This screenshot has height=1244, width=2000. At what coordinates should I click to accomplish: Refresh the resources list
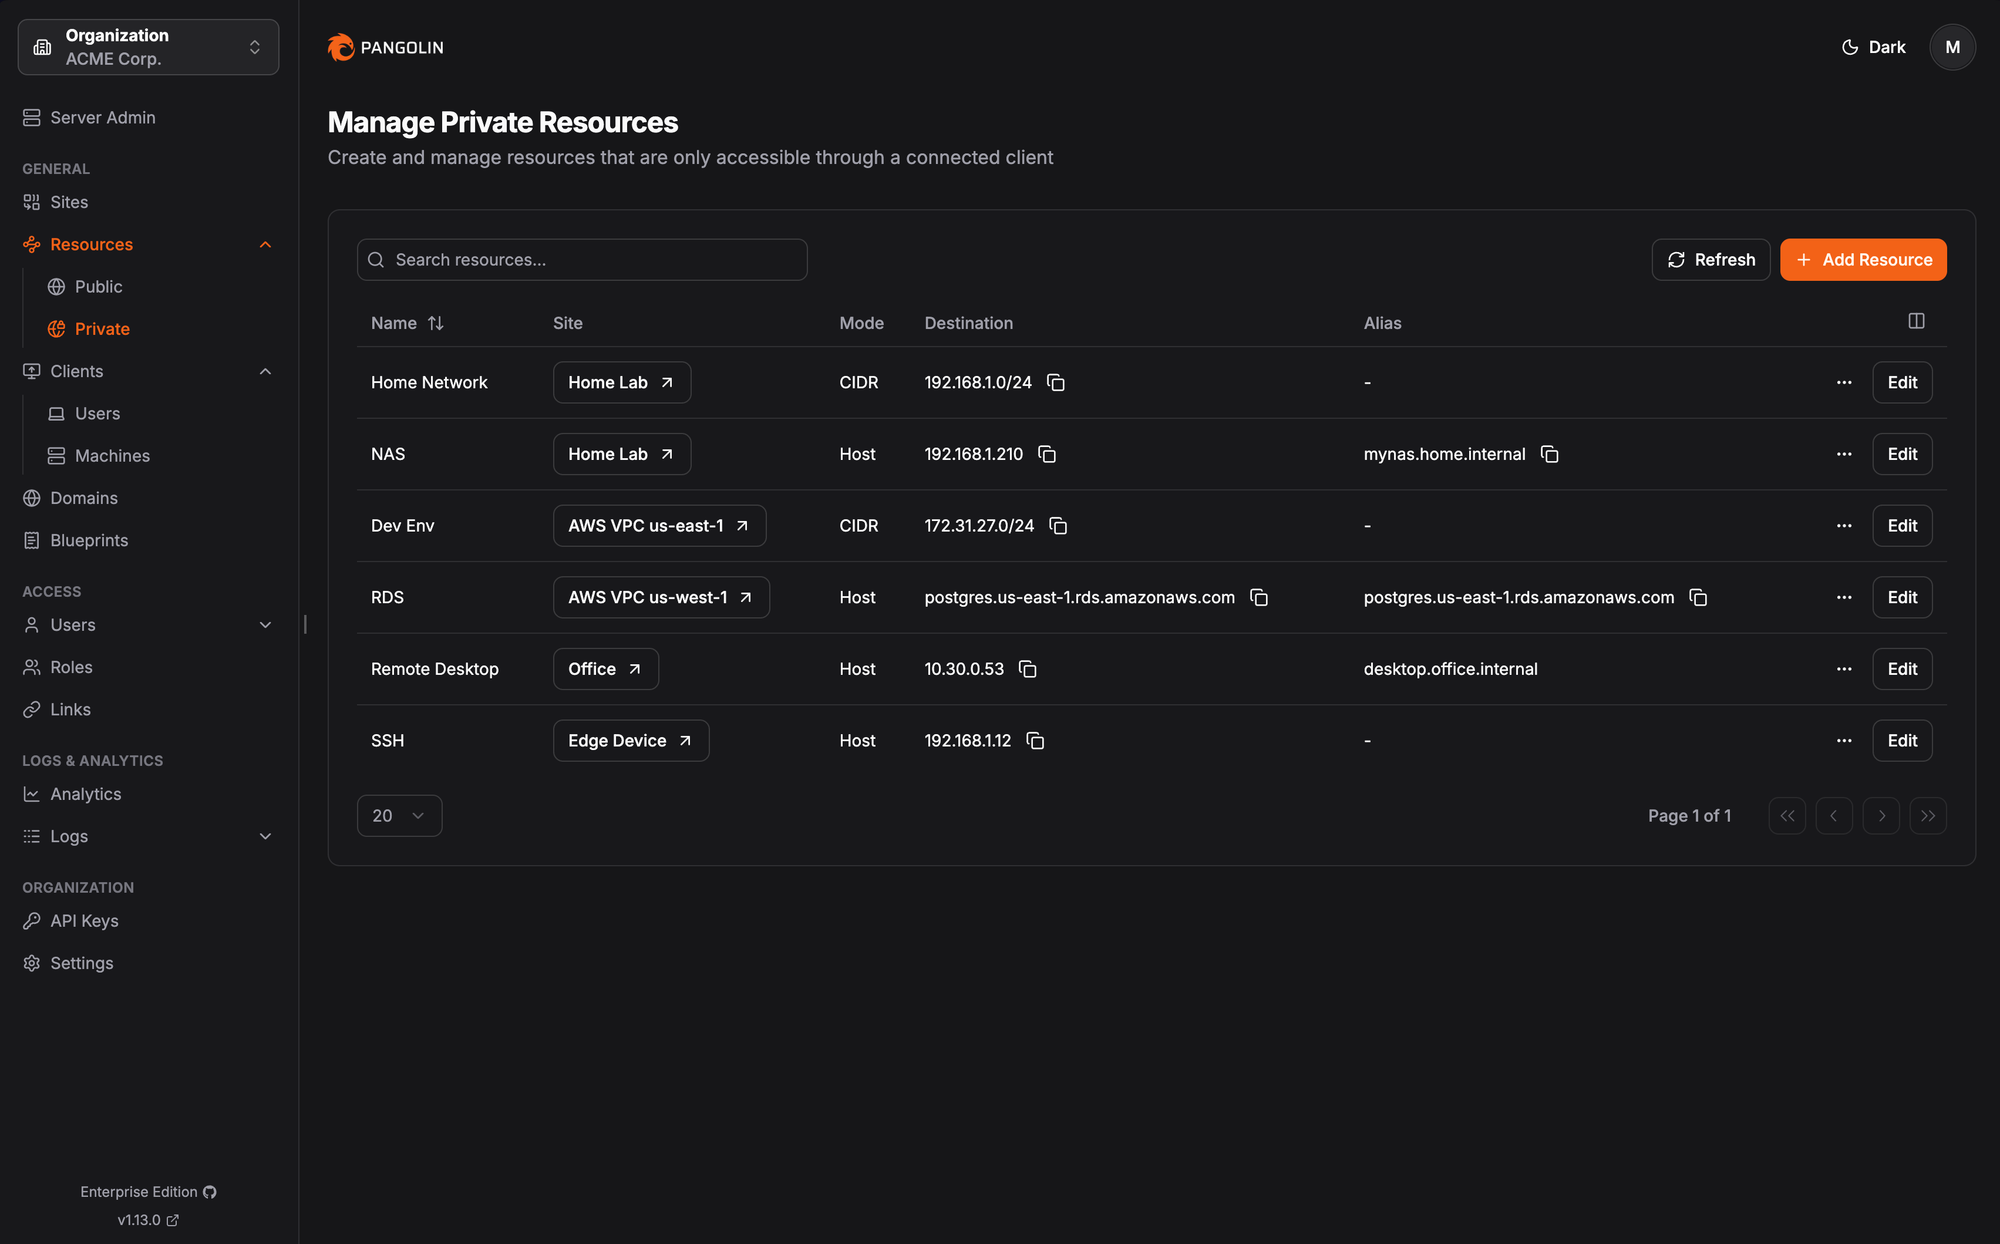point(1711,259)
